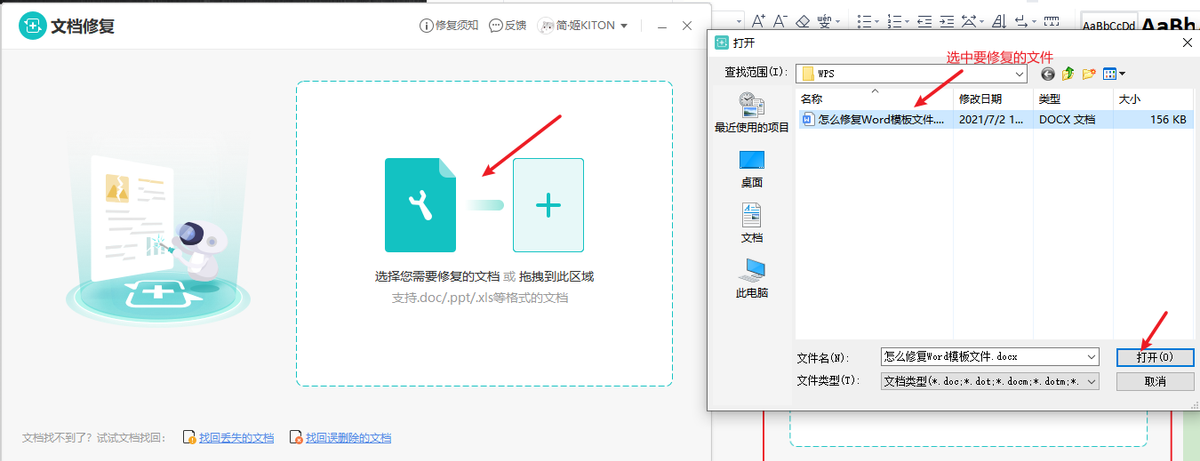Close the 打开 dialog window
1200x461 pixels.
[1186, 41]
